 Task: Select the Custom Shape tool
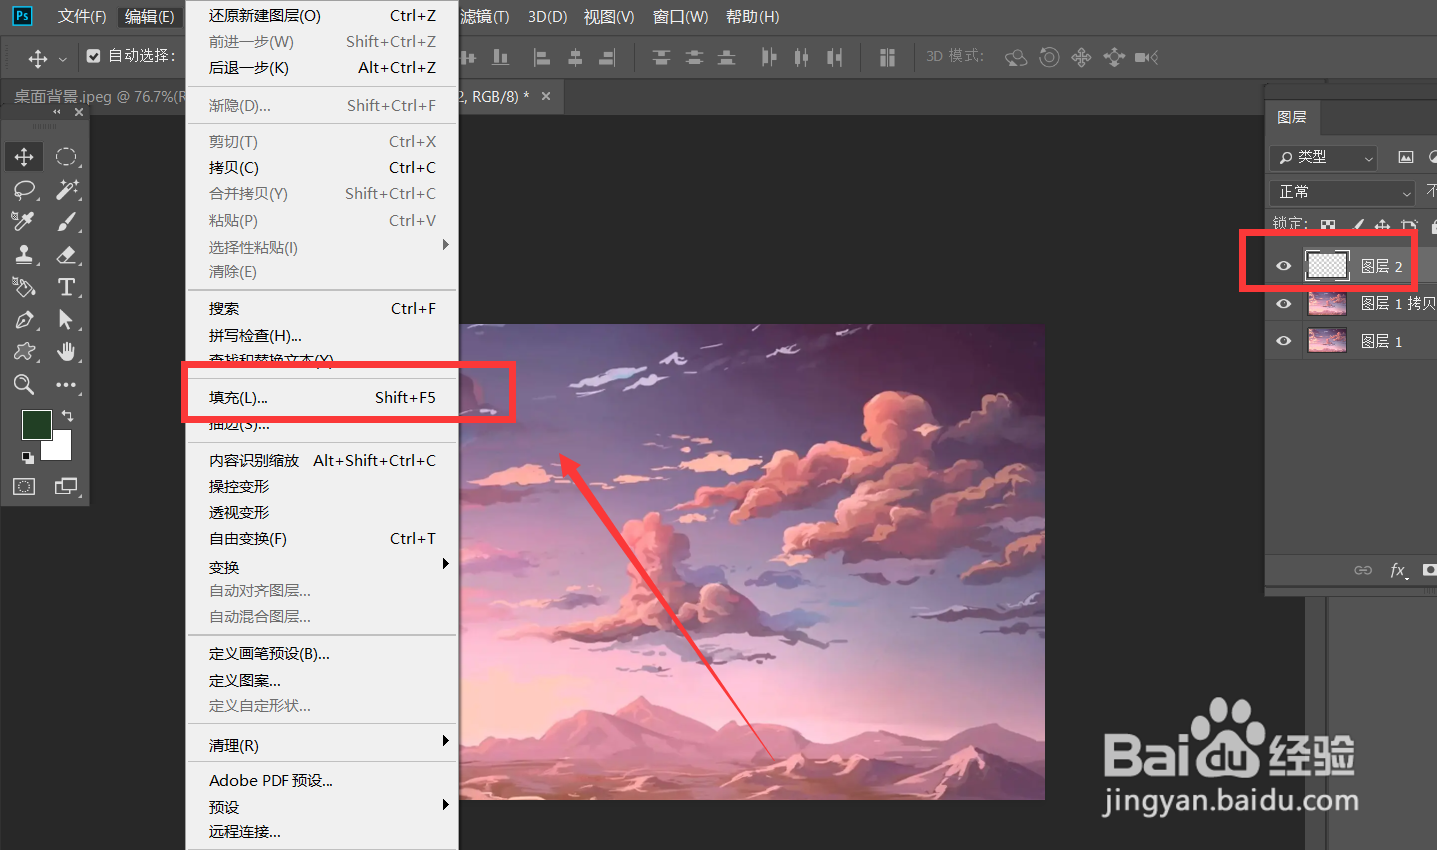click(24, 352)
